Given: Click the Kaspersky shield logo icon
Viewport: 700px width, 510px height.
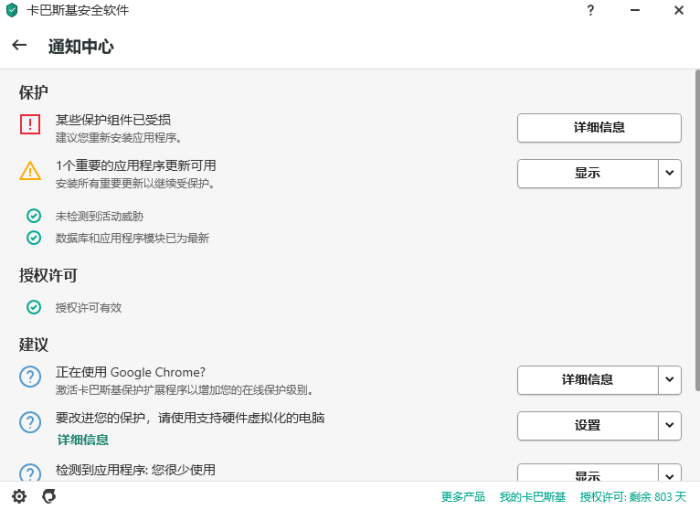Looking at the screenshot, I should coord(12,10).
